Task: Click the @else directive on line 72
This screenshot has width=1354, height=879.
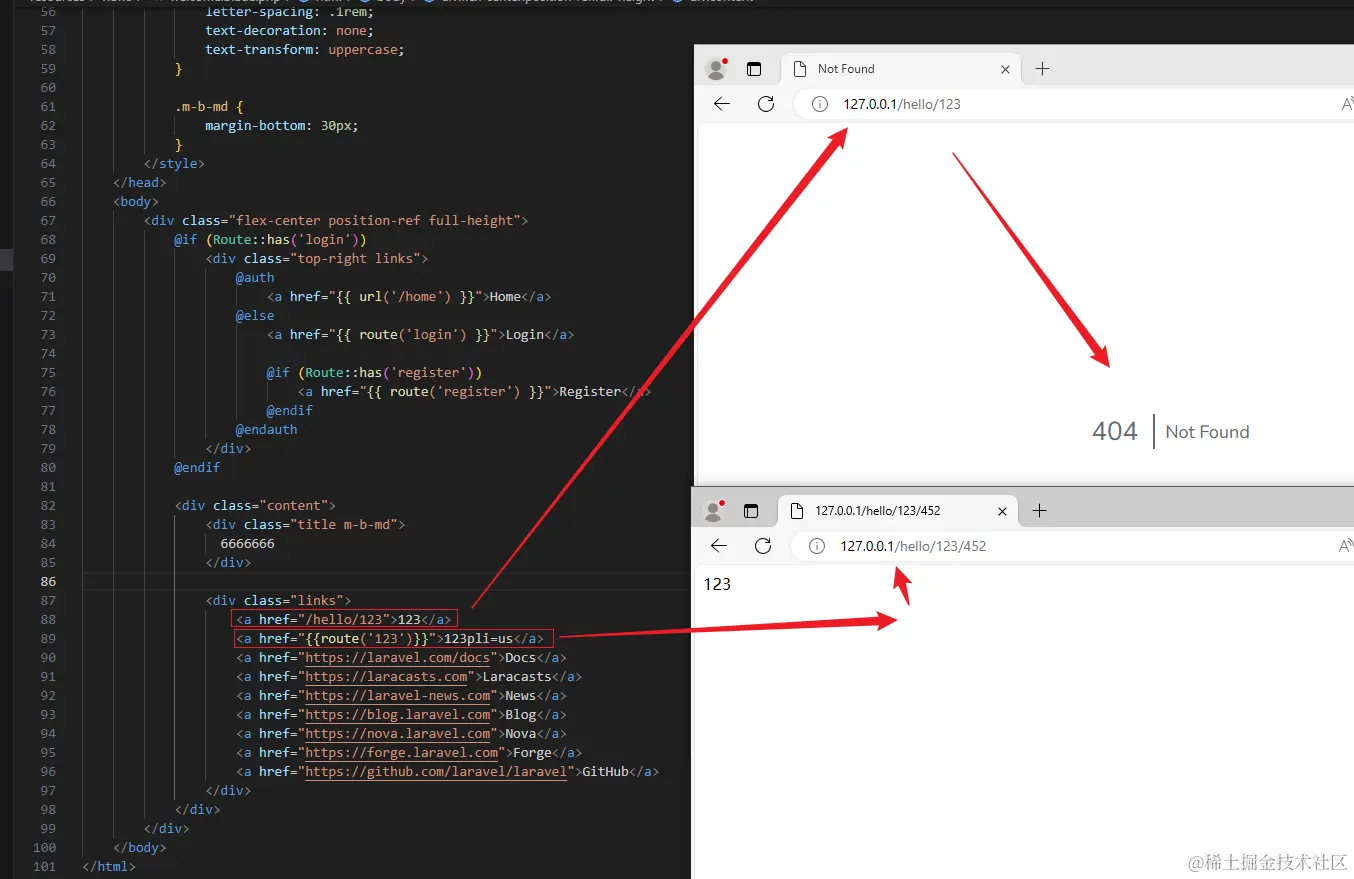Action: coord(255,316)
